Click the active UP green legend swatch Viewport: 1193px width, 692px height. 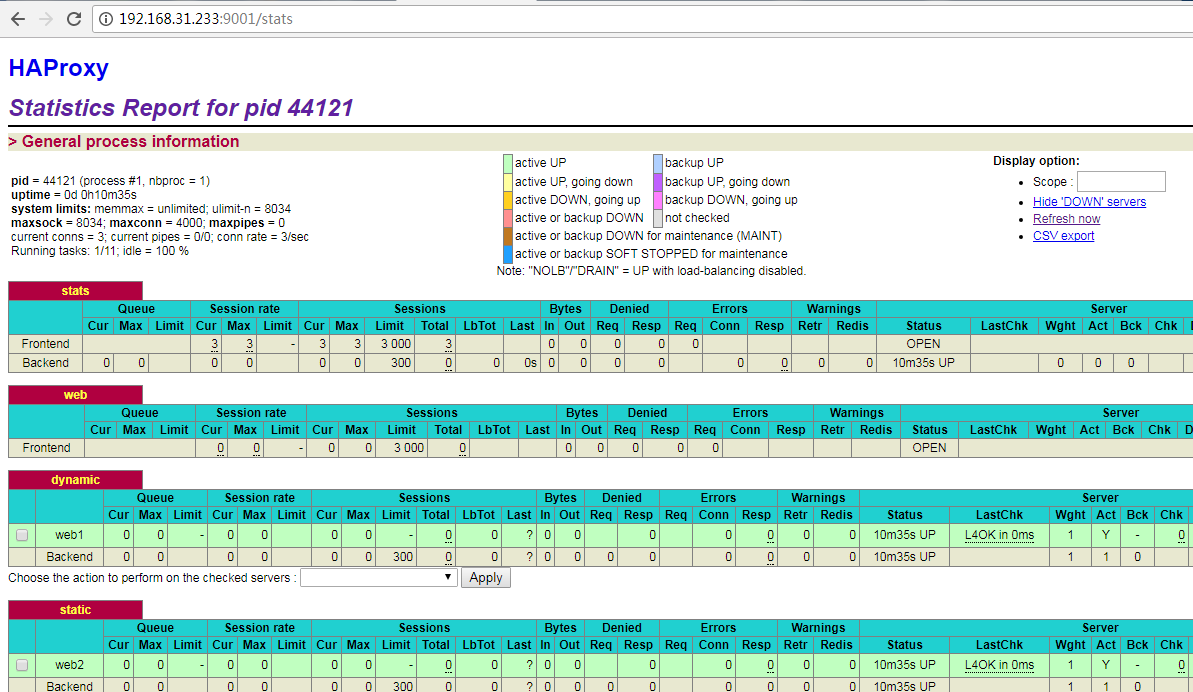507,163
